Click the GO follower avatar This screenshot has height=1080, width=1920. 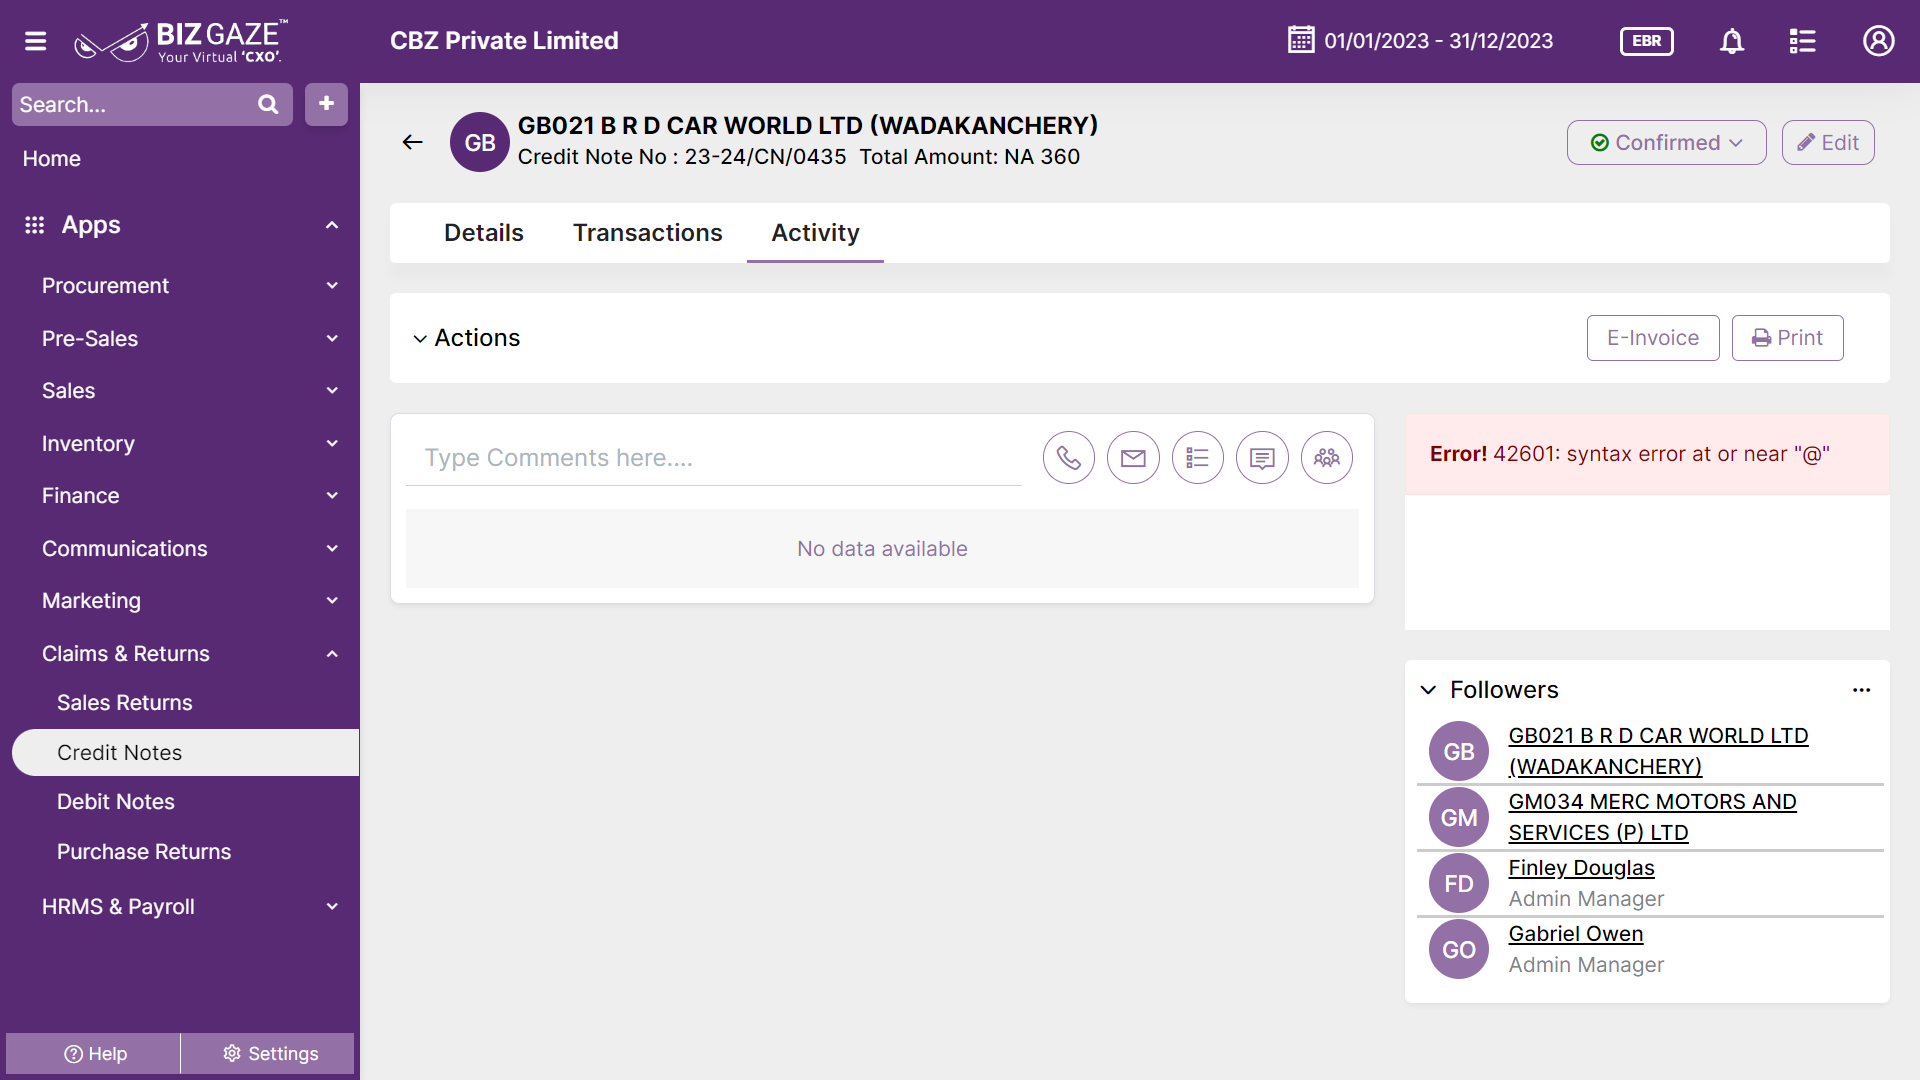[x=1459, y=950]
